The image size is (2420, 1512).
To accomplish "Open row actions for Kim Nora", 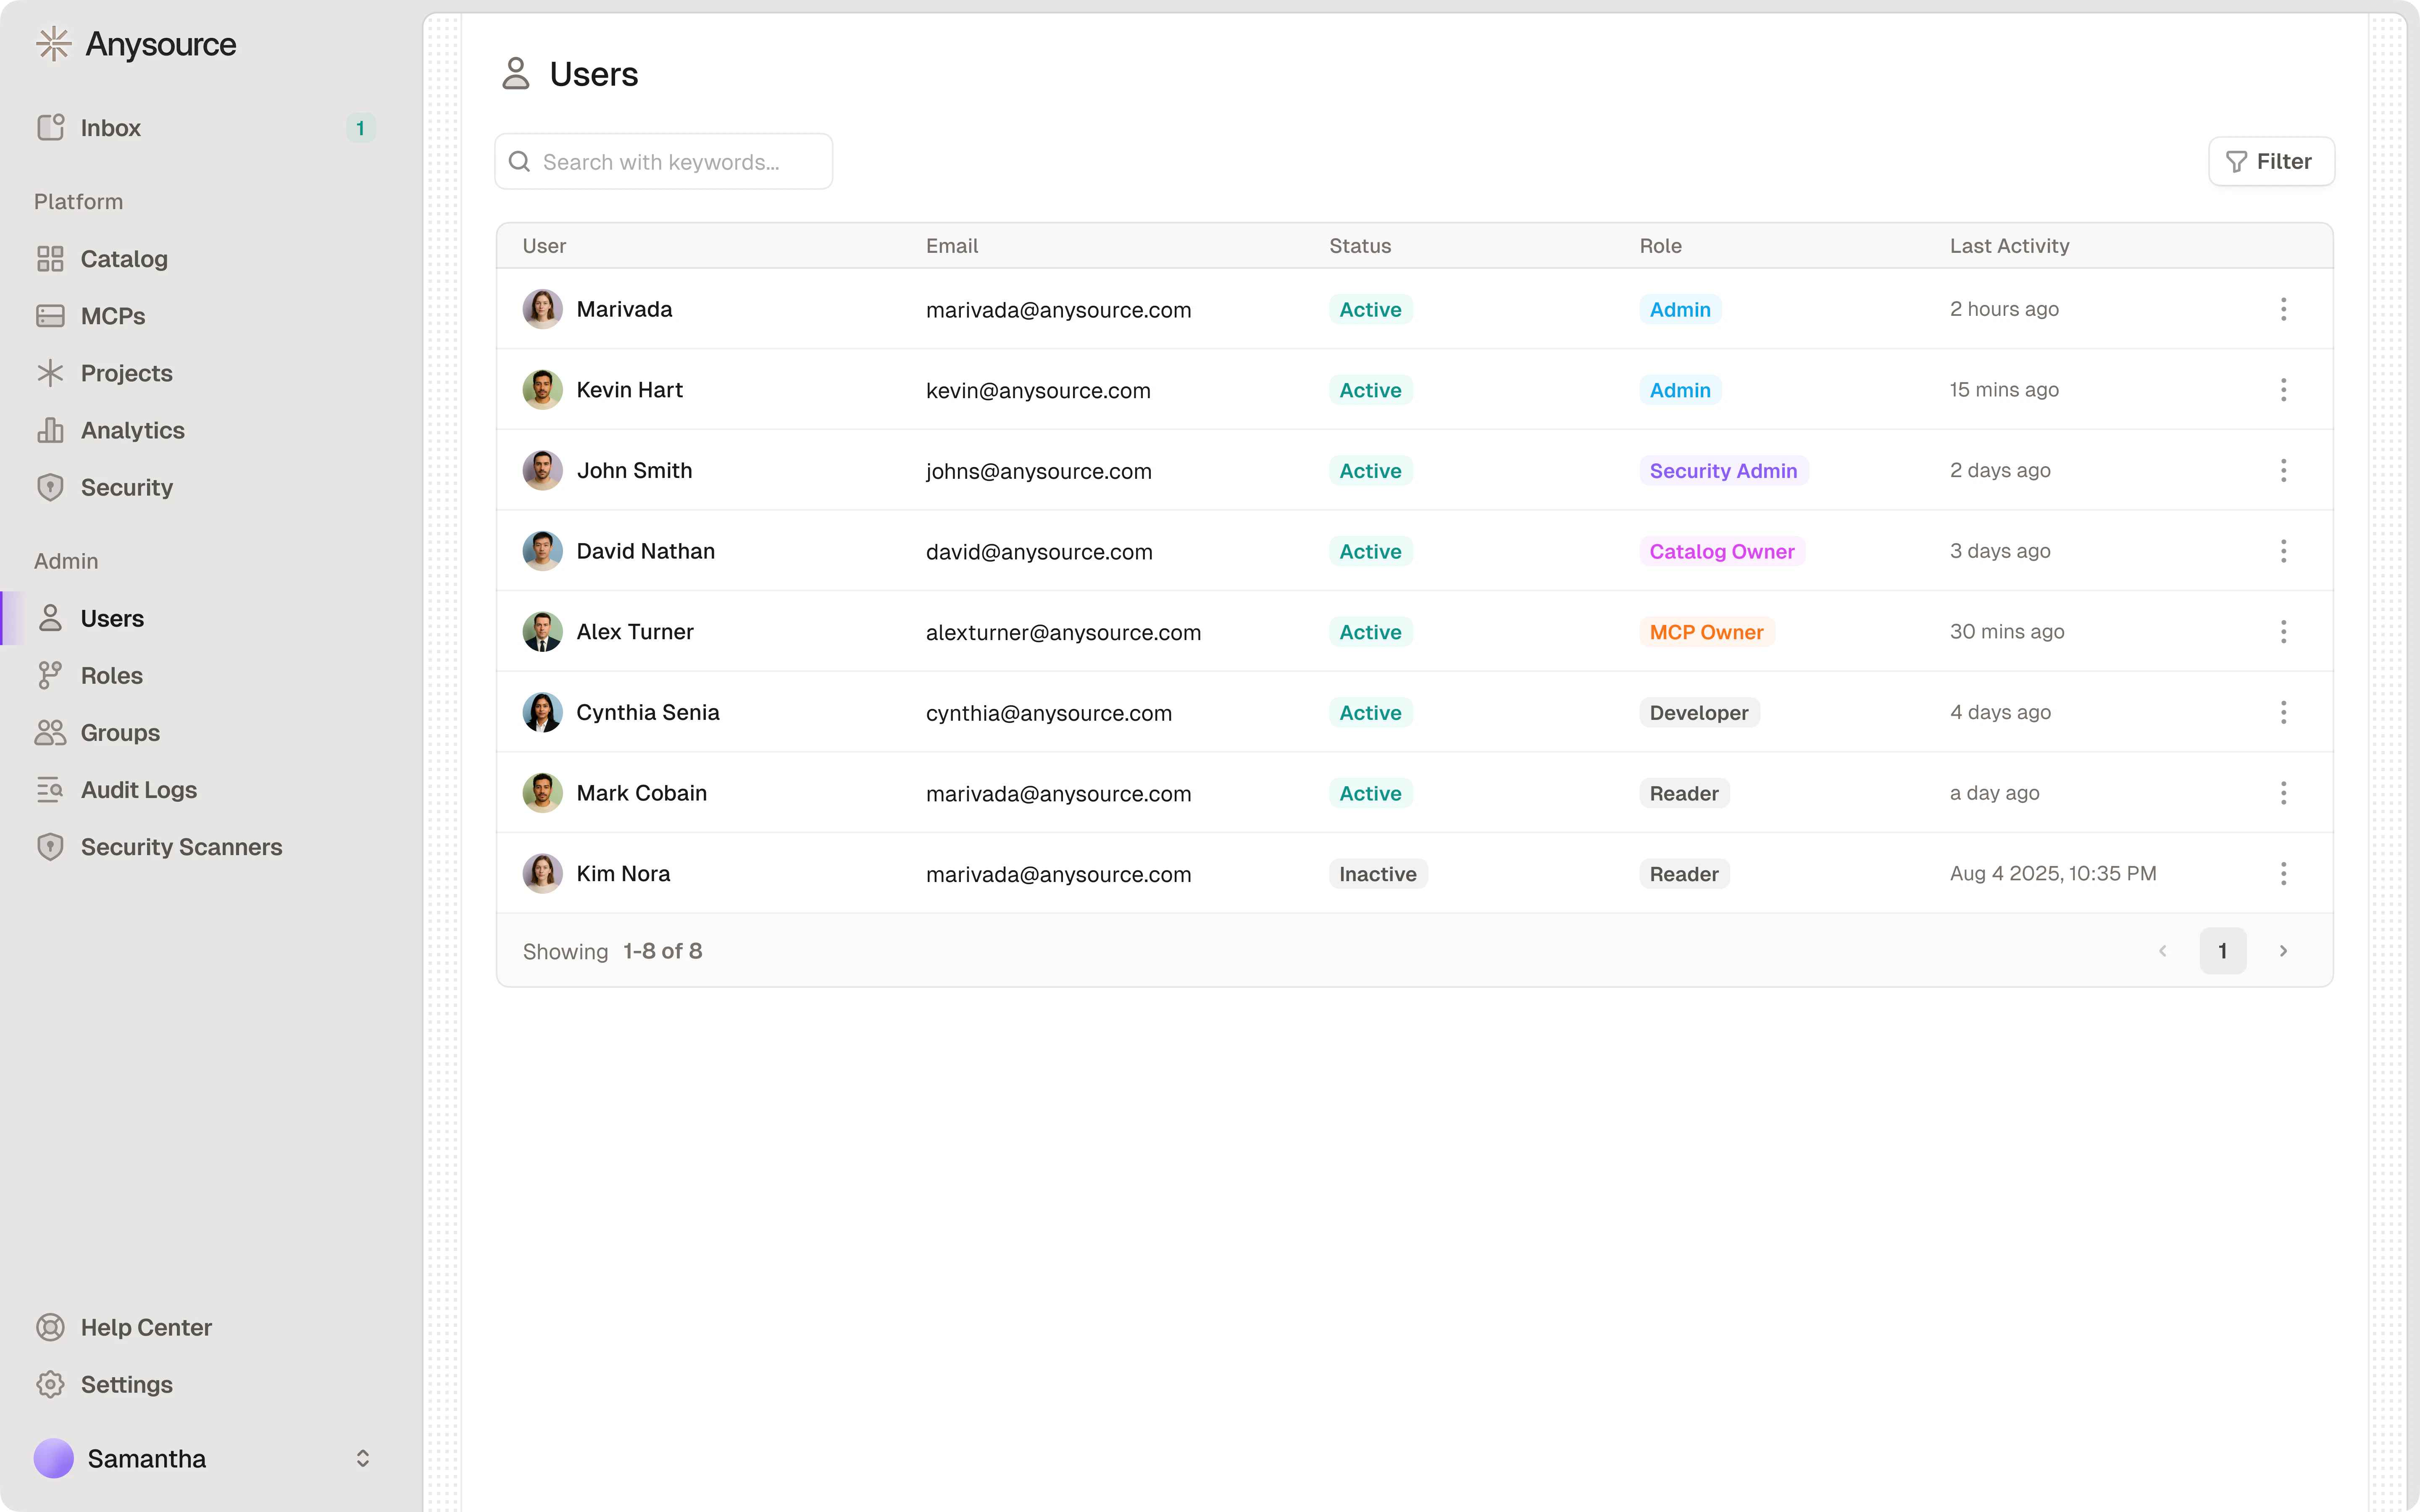I will (2283, 874).
